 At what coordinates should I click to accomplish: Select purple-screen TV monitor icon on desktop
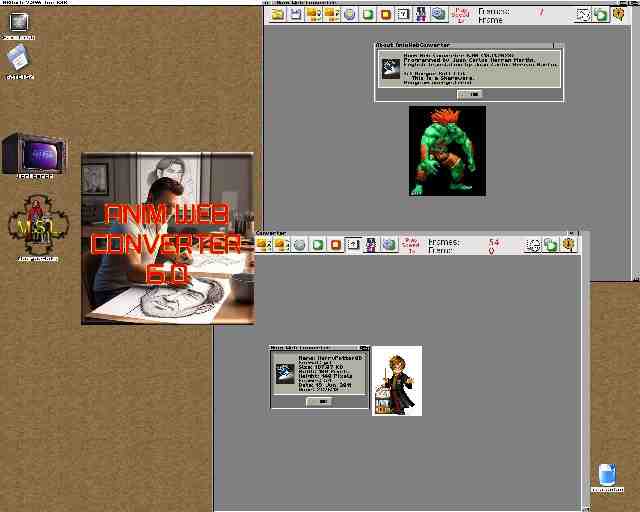point(34,156)
